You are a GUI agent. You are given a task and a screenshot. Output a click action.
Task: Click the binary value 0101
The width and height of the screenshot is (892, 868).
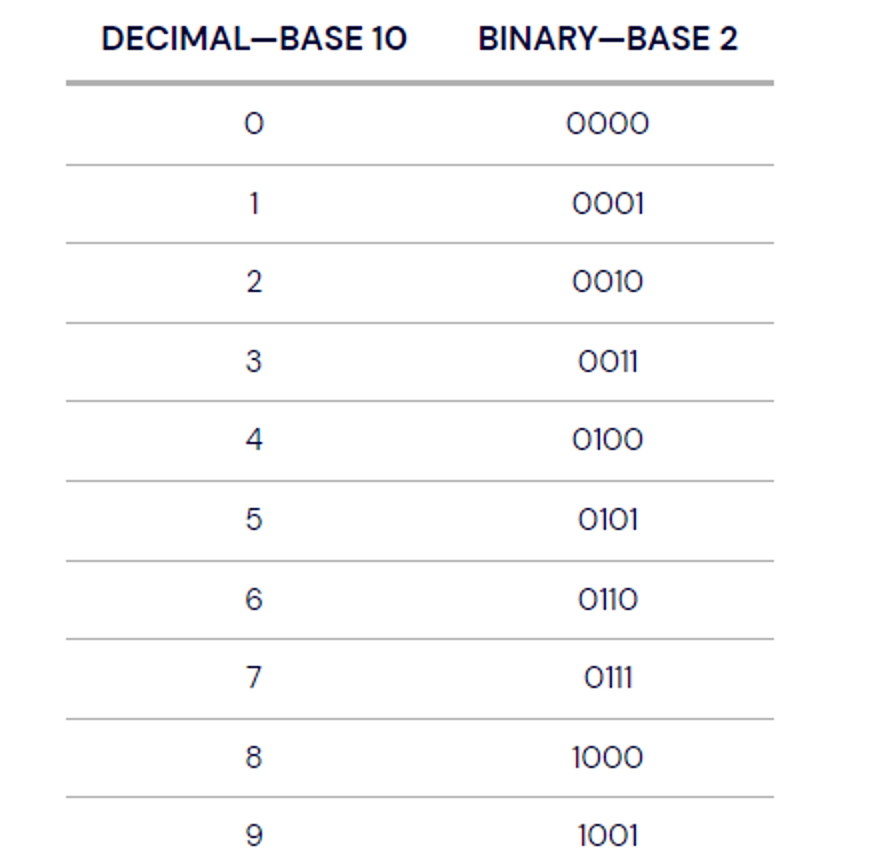[608, 519]
